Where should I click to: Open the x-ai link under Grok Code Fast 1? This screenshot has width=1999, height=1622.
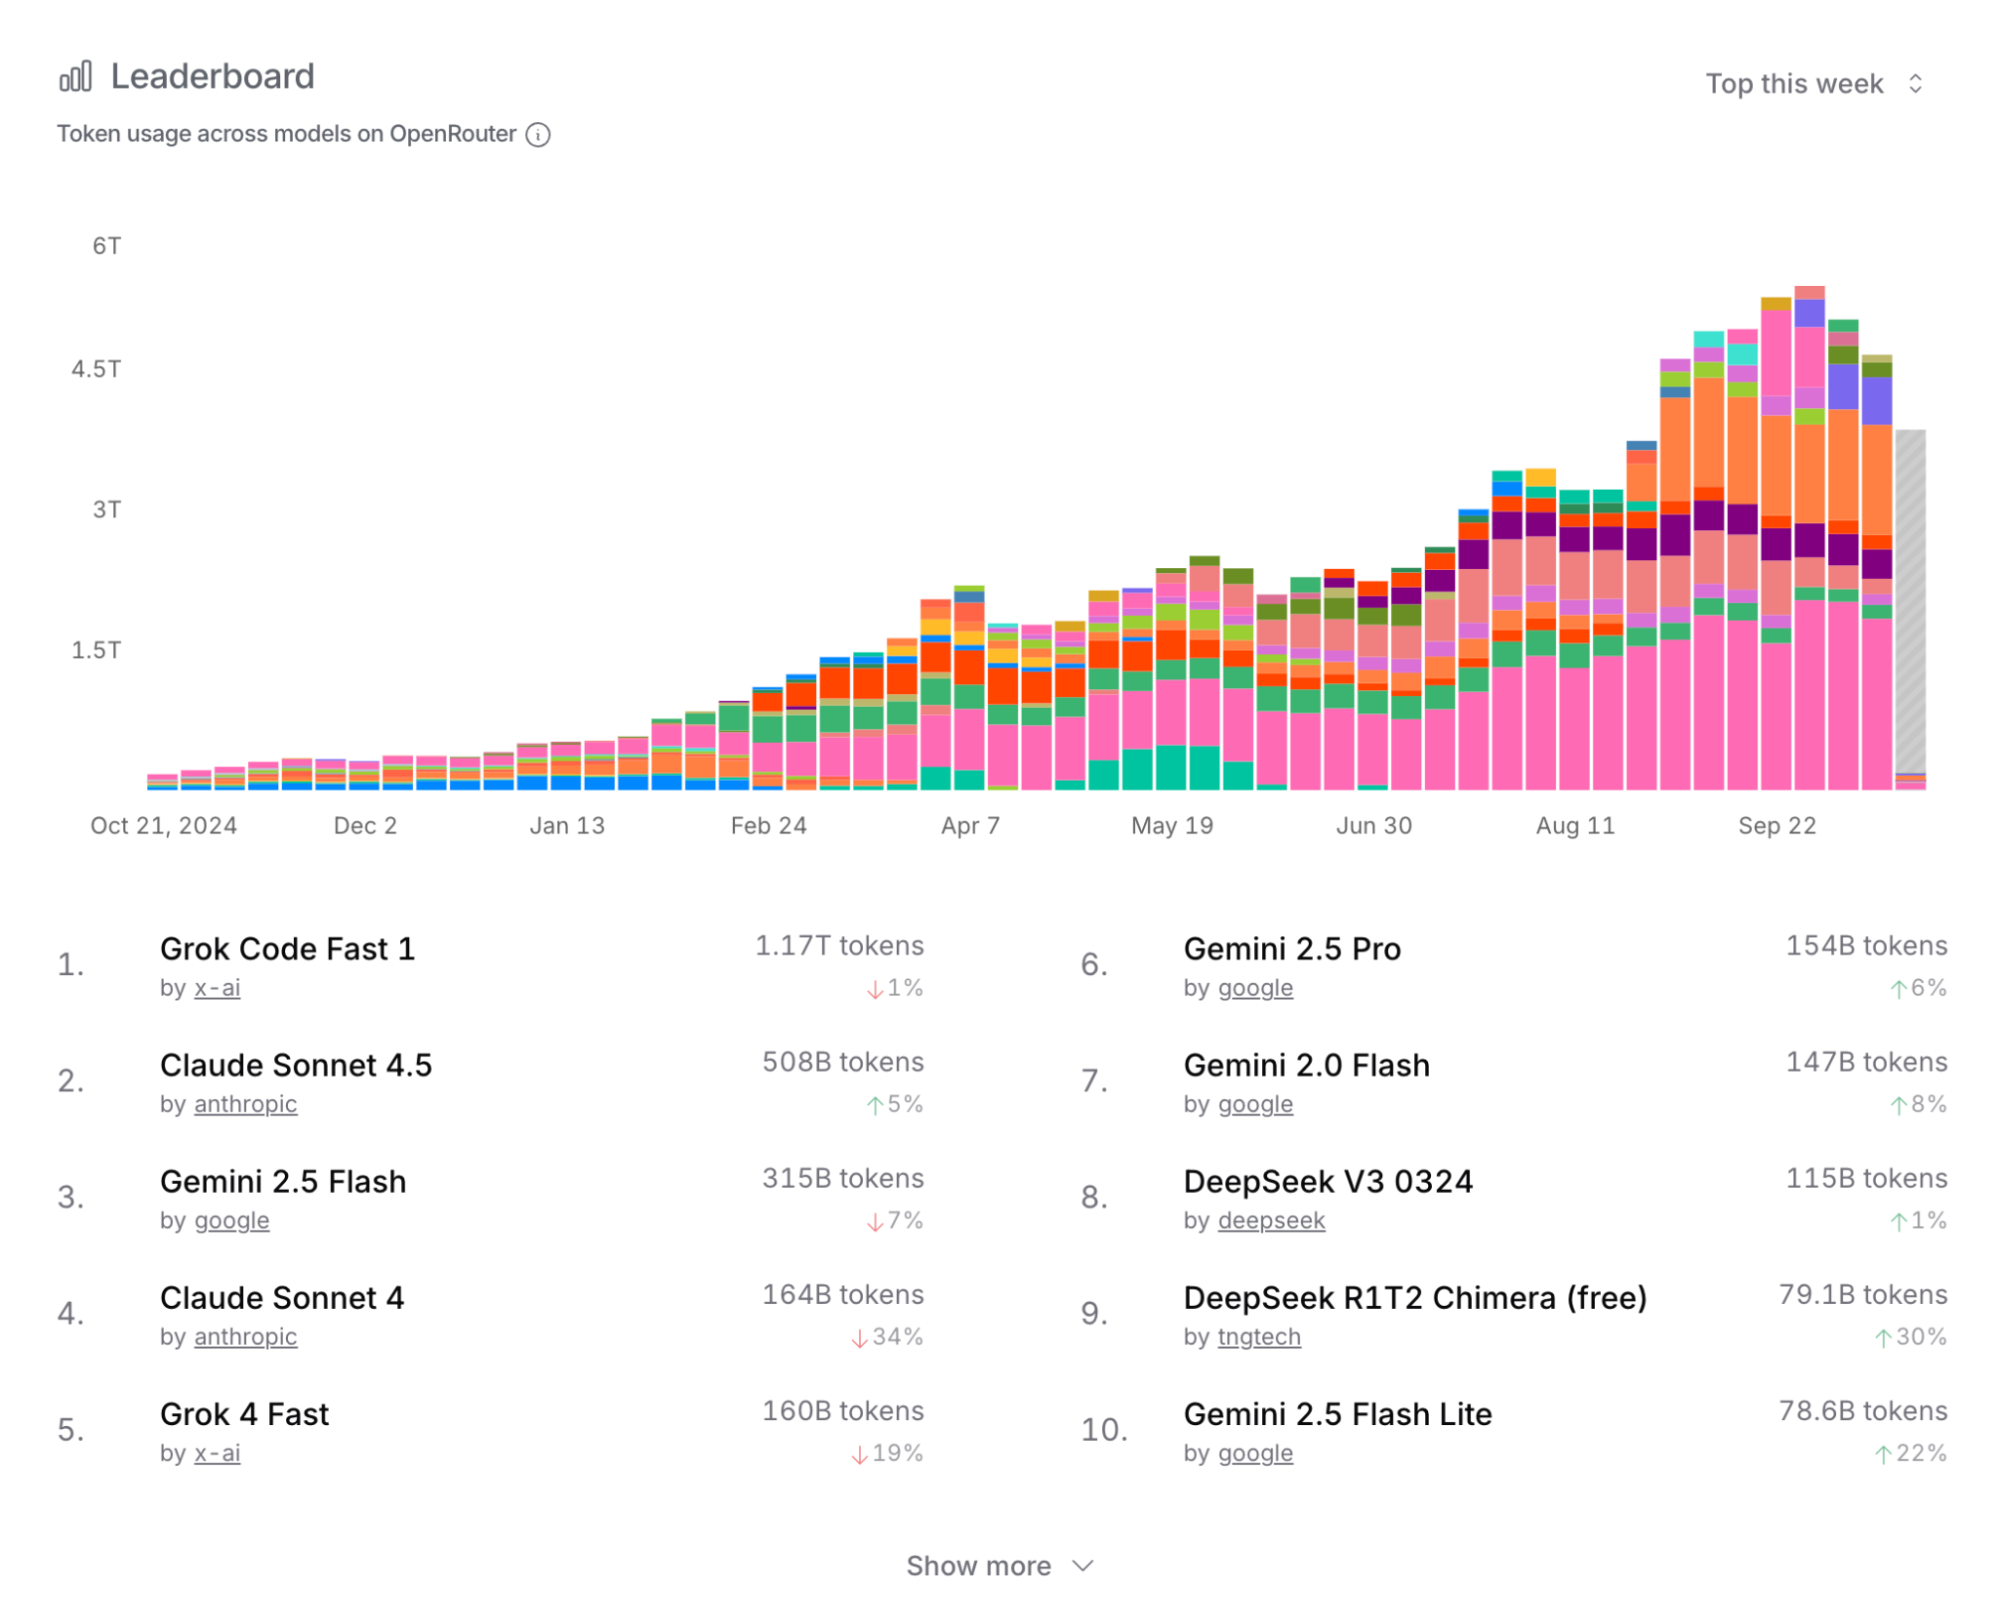click(x=217, y=988)
